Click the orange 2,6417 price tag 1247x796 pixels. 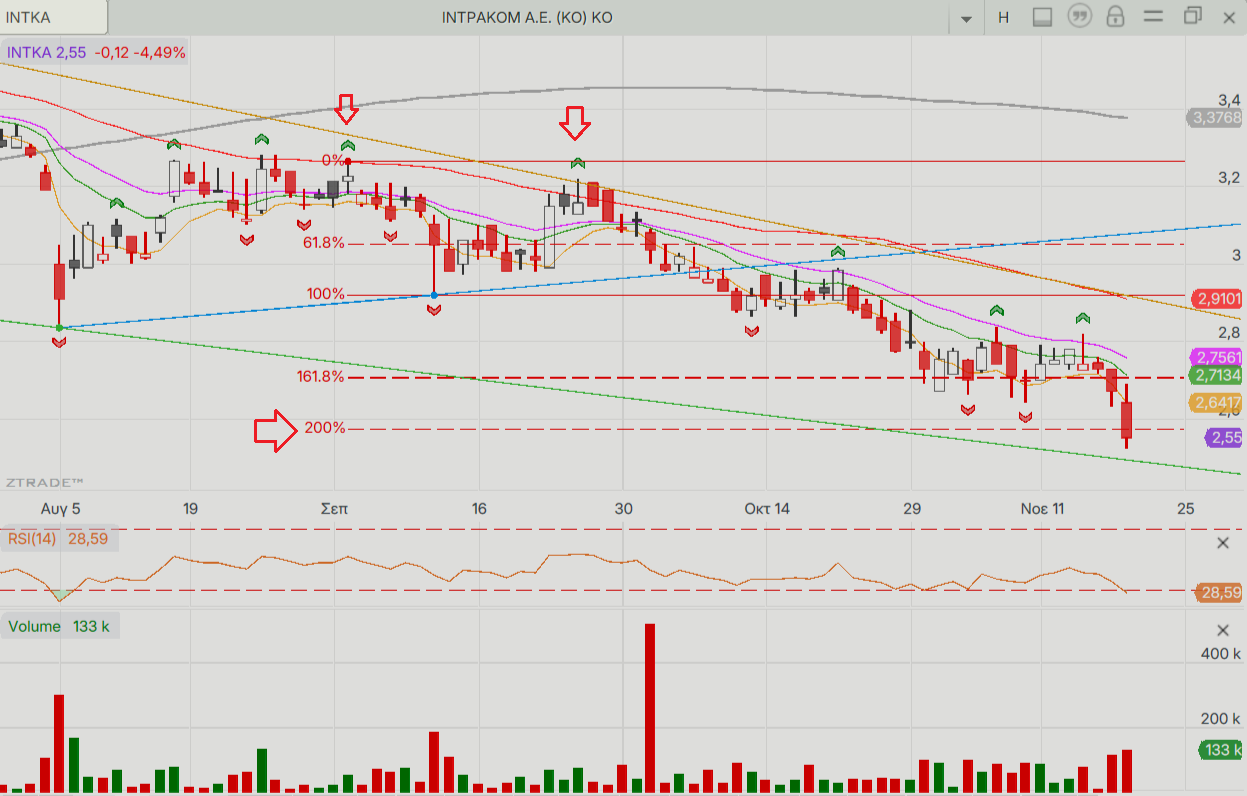click(x=1216, y=403)
